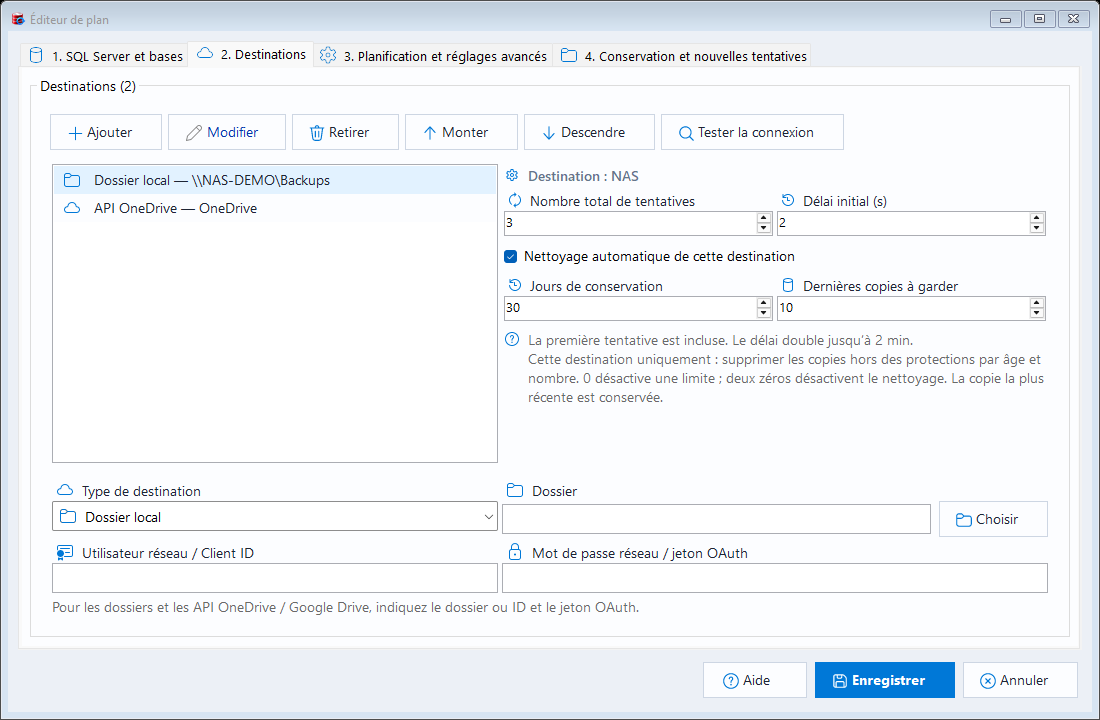1100x720 pixels.
Task: Decrease Jours de conservation value
Action: [x=764, y=313]
